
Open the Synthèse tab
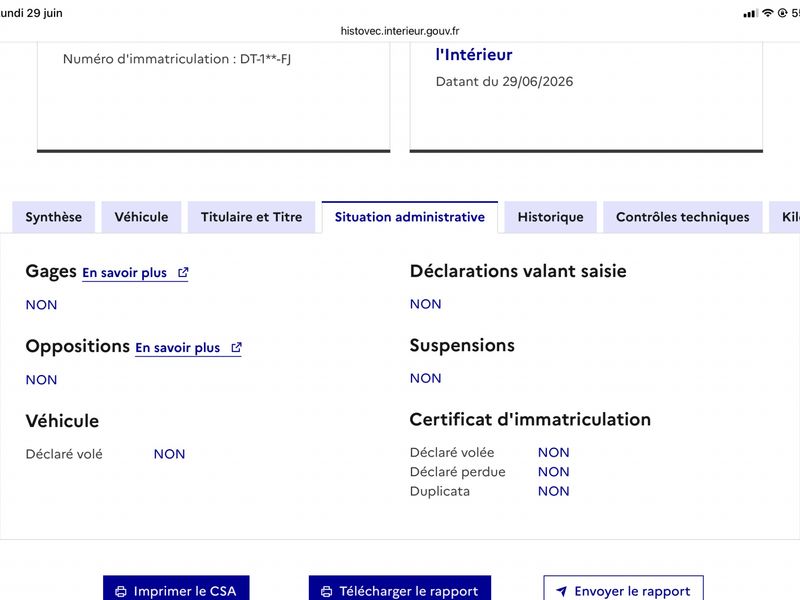54,217
